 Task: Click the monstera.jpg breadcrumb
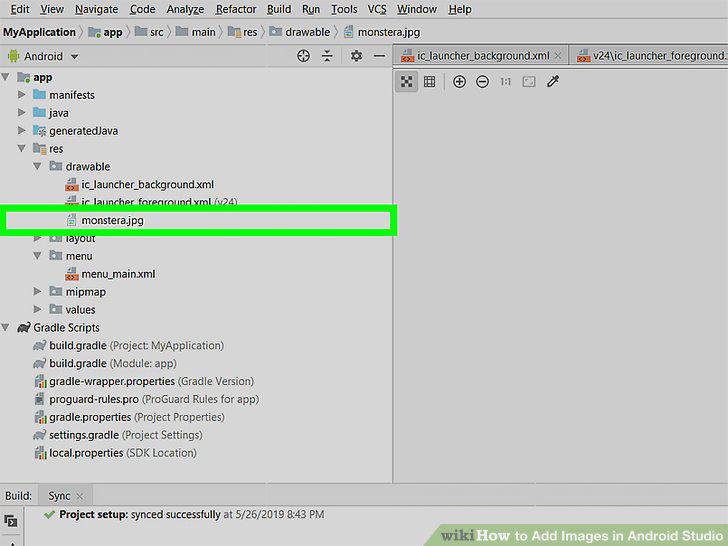click(x=382, y=32)
